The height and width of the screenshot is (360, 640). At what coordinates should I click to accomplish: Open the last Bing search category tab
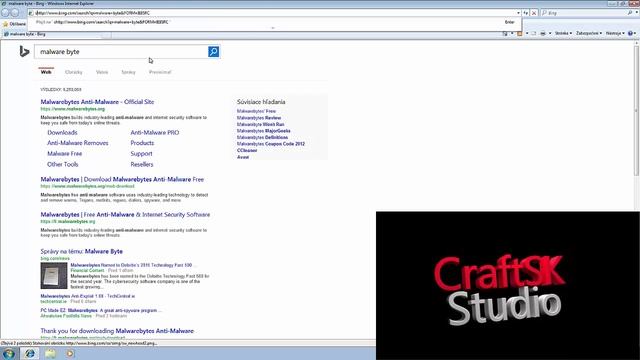tap(160, 72)
